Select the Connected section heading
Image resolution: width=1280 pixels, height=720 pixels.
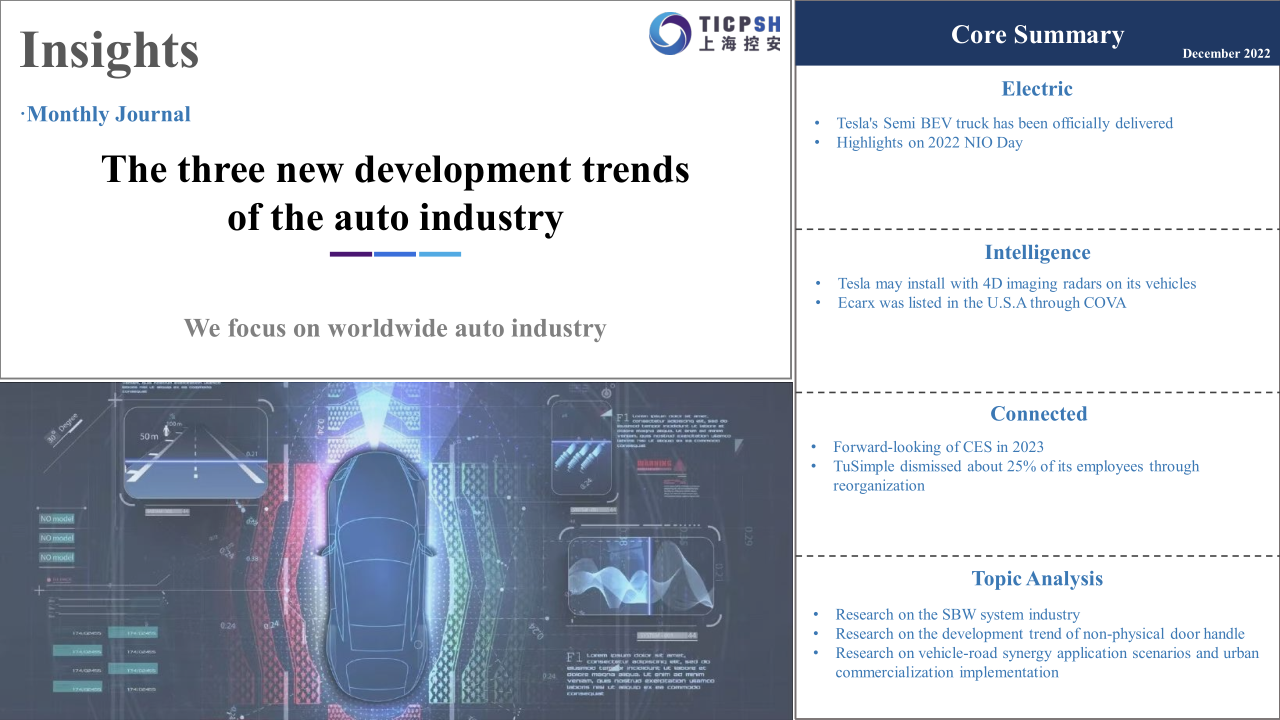click(x=1038, y=414)
